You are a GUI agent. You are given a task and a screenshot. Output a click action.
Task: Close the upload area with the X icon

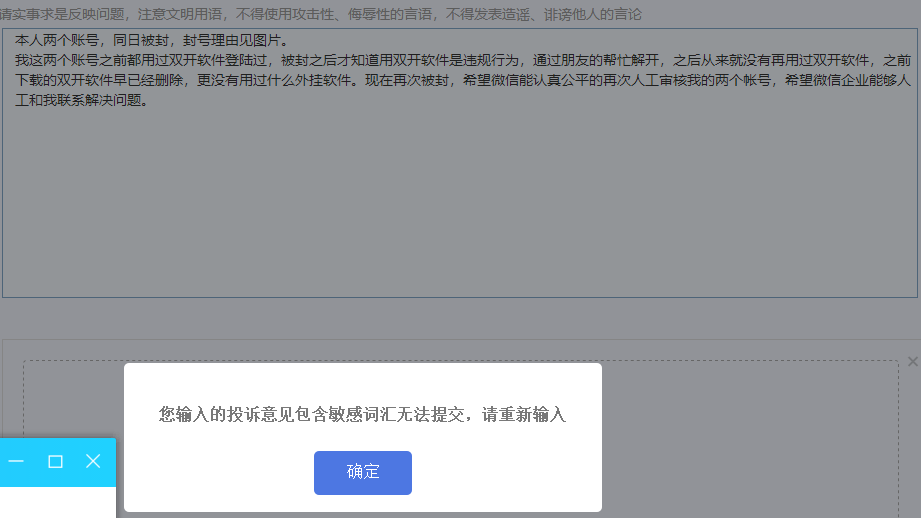(912, 362)
